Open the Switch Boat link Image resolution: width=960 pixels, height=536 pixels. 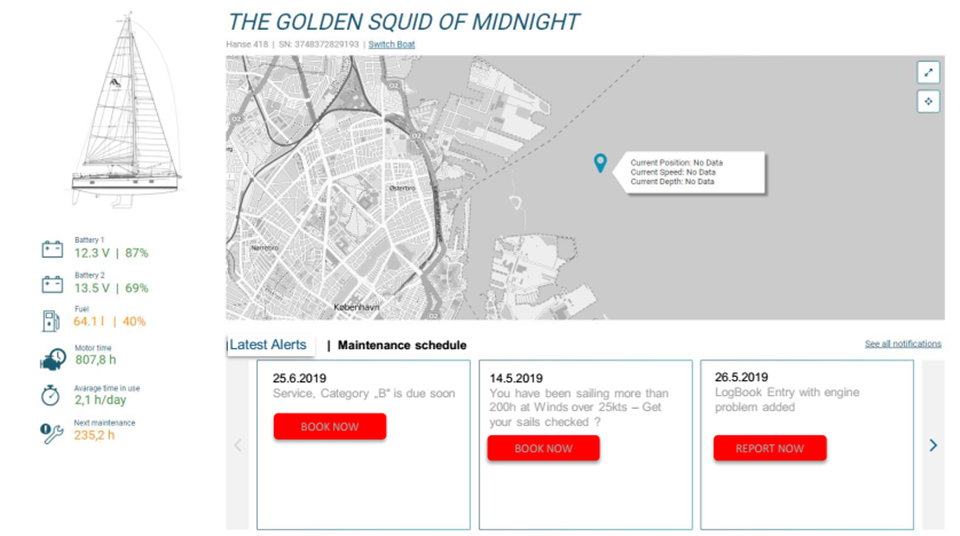[391, 45]
